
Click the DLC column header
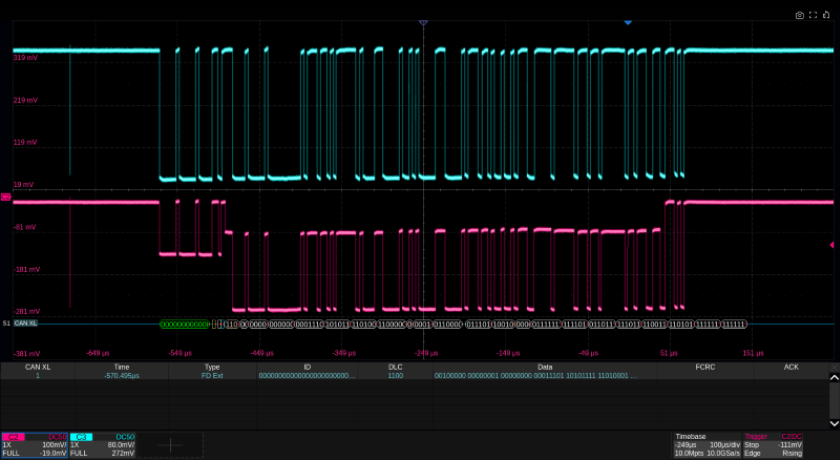pos(395,367)
